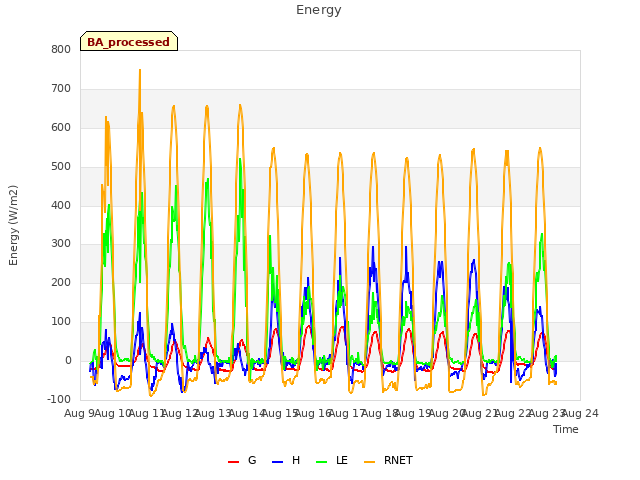Click the 600 y-axis tick label

61,128
